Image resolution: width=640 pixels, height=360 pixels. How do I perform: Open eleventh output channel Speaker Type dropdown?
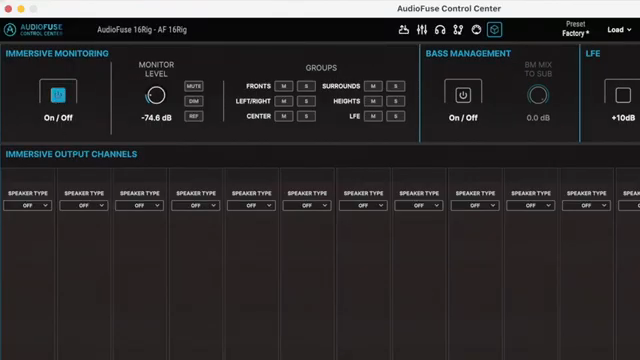[x=587, y=206]
